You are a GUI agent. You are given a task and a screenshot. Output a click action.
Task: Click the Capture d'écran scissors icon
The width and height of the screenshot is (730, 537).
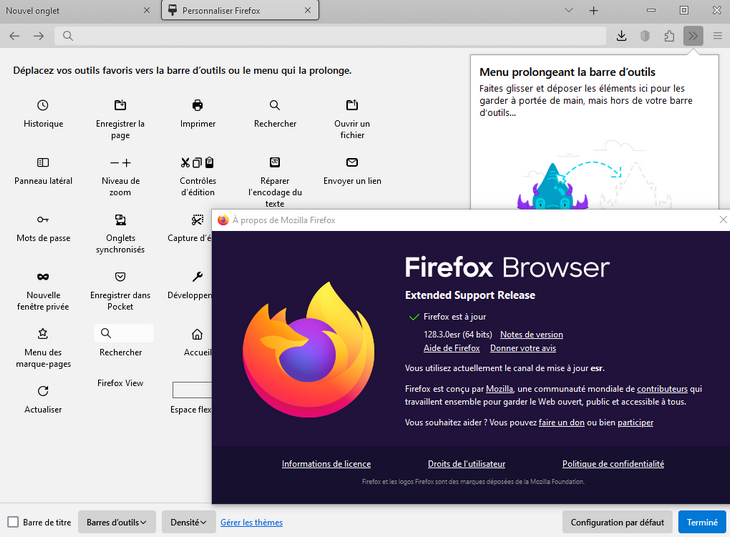[197, 219]
